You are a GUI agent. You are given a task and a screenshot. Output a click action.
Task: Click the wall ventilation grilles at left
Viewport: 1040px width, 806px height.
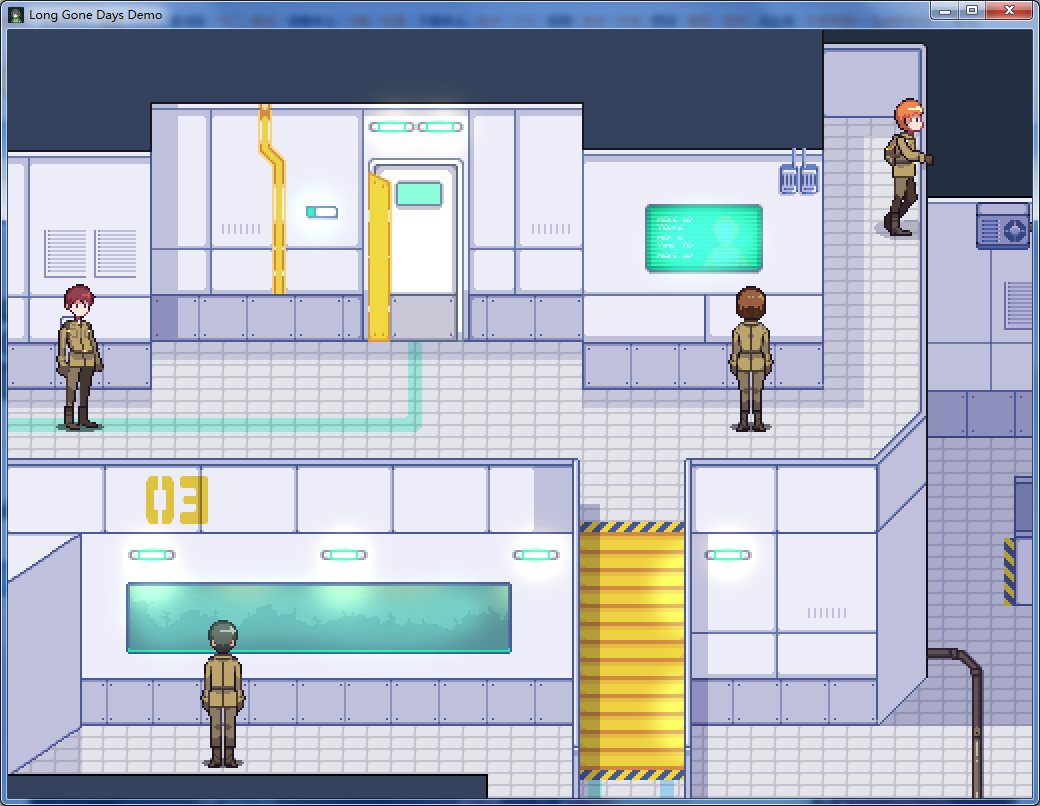[90, 253]
